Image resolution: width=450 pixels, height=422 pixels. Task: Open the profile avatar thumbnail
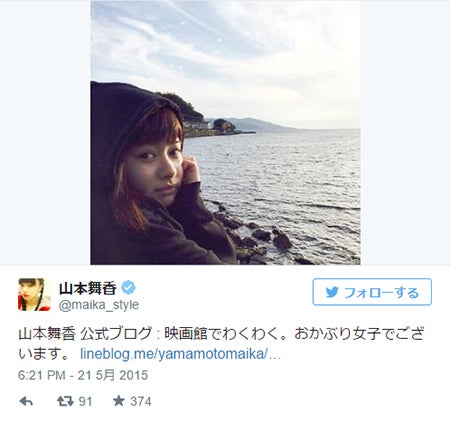pyautogui.click(x=34, y=294)
